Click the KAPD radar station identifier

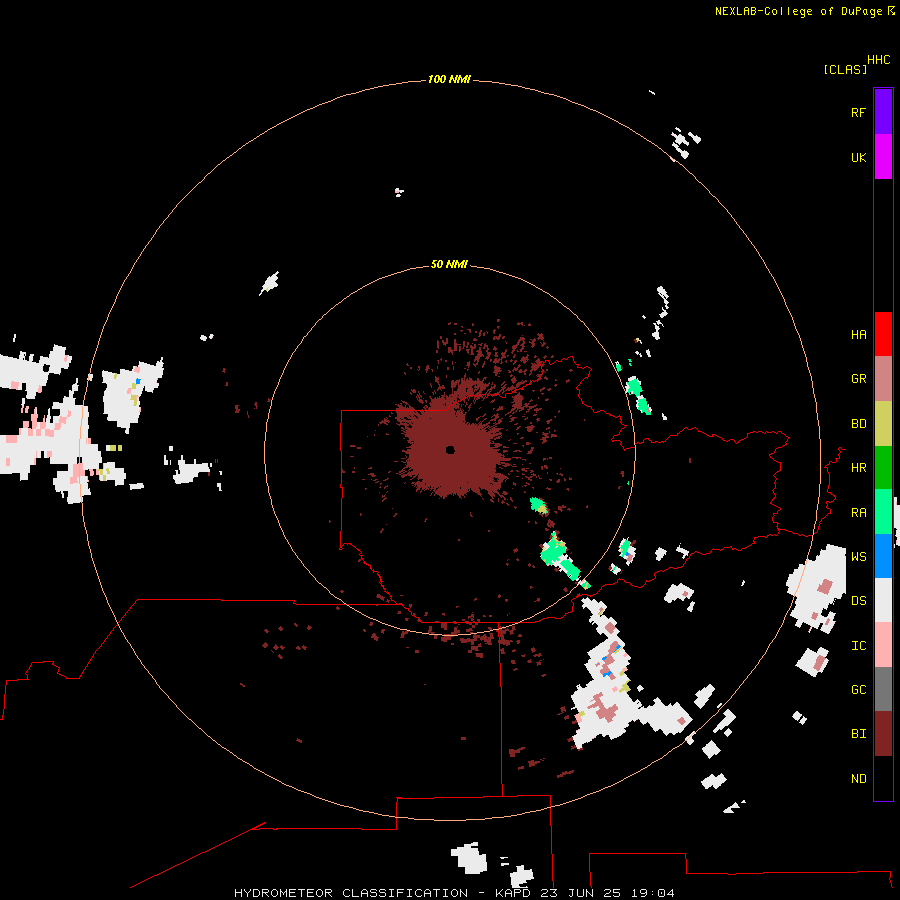513,893
